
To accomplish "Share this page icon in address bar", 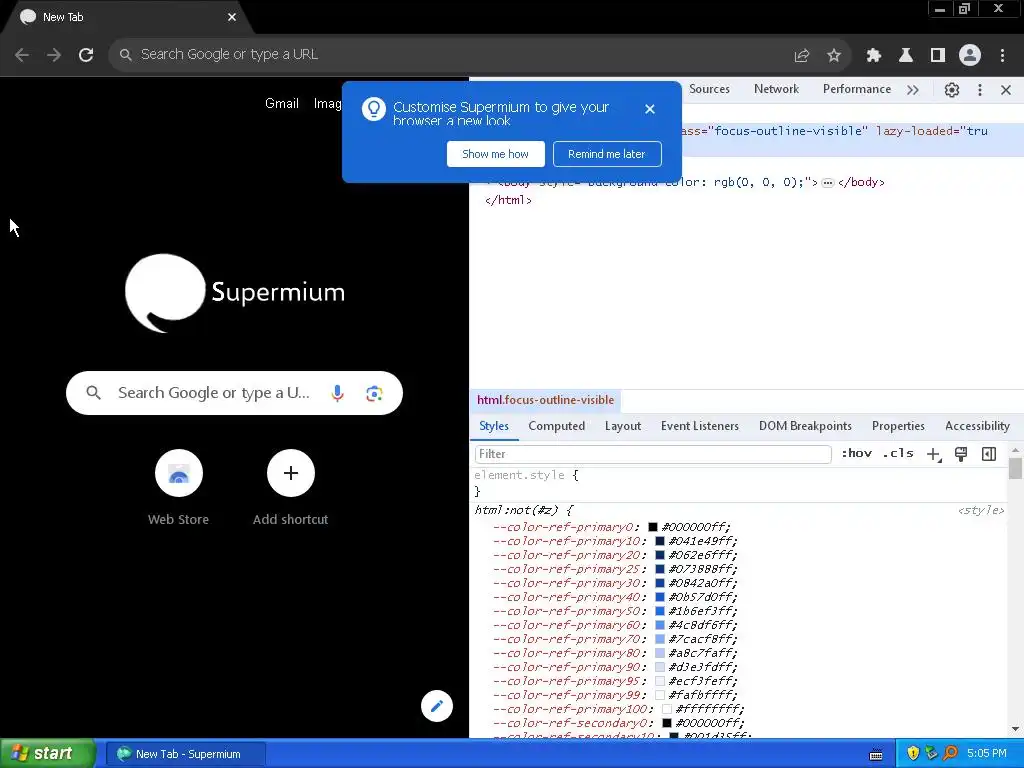I will click(802, 56).
